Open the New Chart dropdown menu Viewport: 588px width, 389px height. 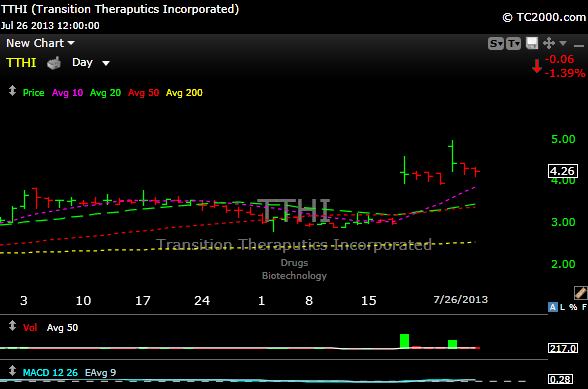40,44
